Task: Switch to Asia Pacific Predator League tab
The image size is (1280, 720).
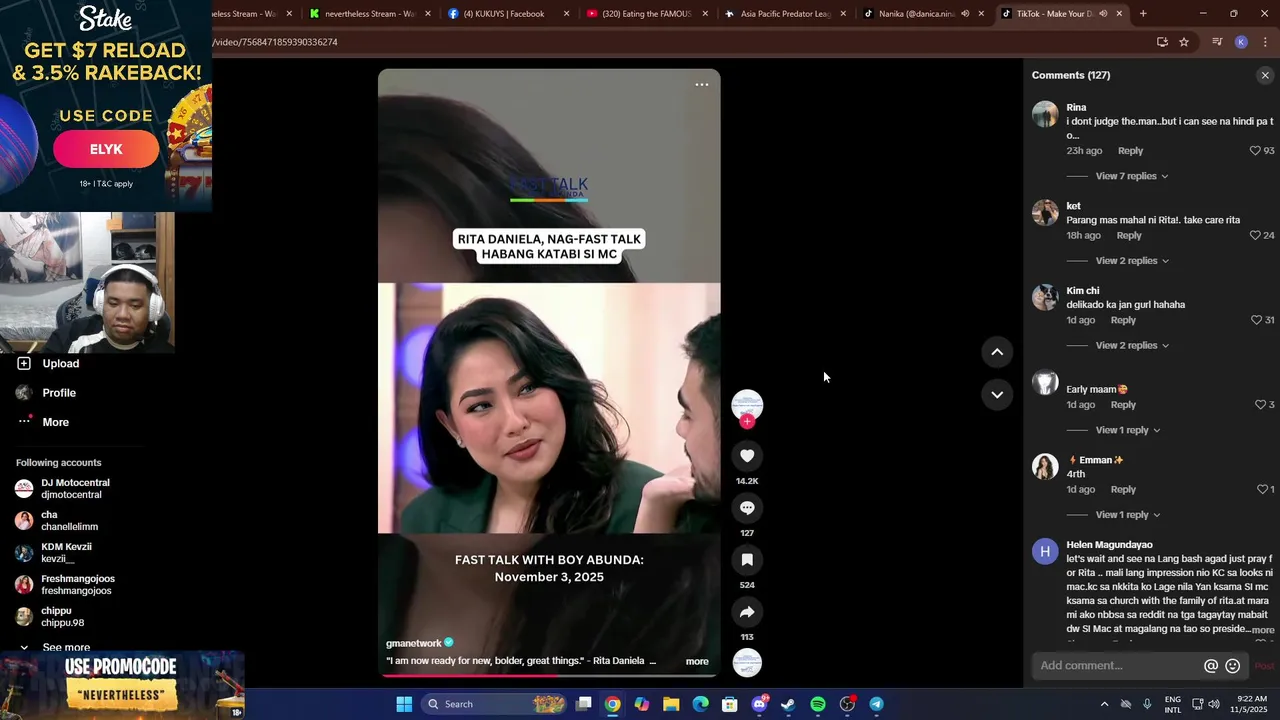Action: point(785,14)
